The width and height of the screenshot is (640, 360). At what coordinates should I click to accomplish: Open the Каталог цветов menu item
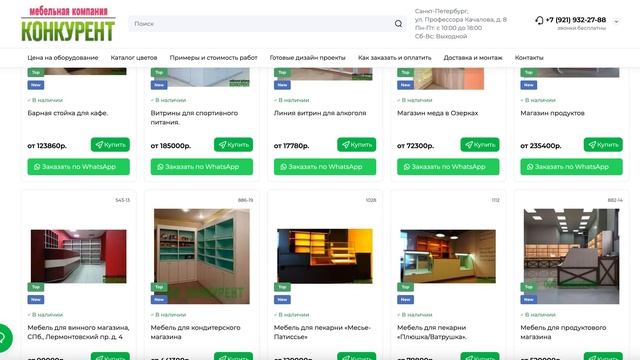pos(134,58)
